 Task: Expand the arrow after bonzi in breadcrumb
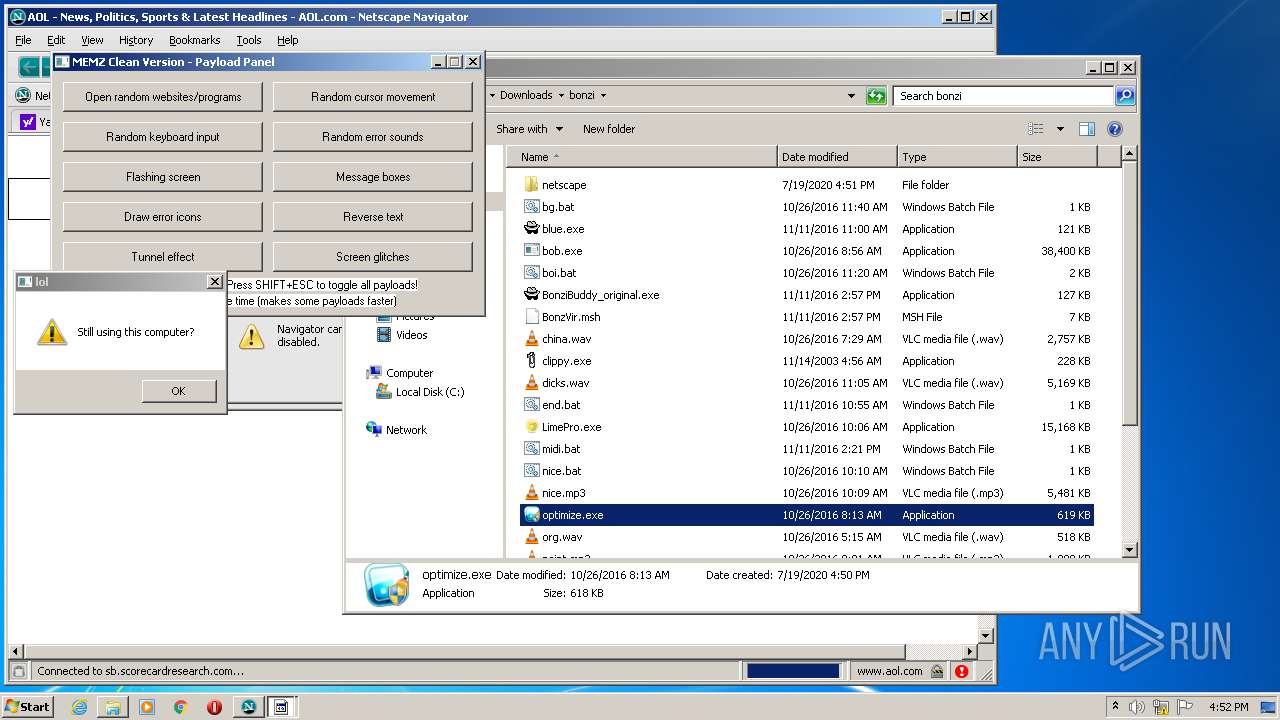pos(603,96)
